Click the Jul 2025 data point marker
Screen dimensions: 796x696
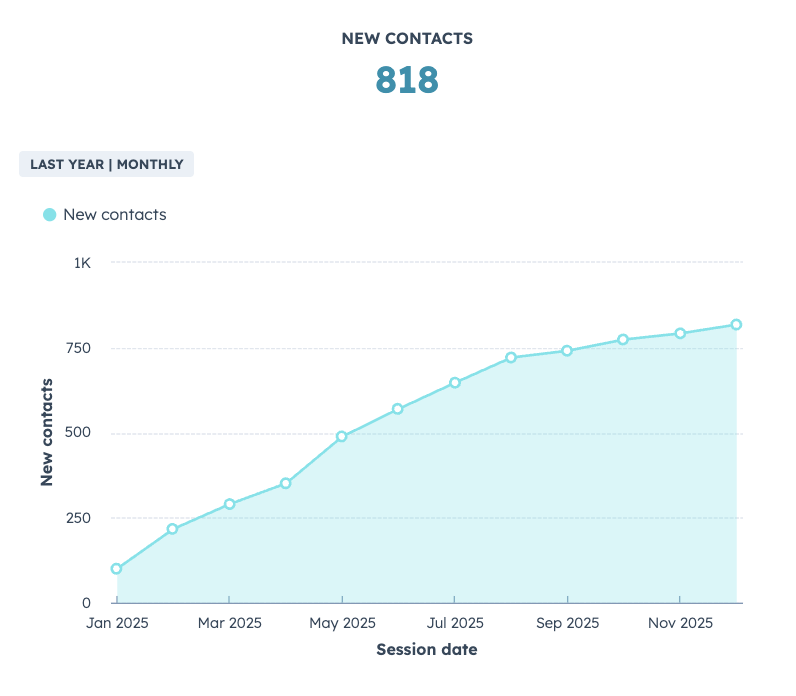(x=454, y=383)
